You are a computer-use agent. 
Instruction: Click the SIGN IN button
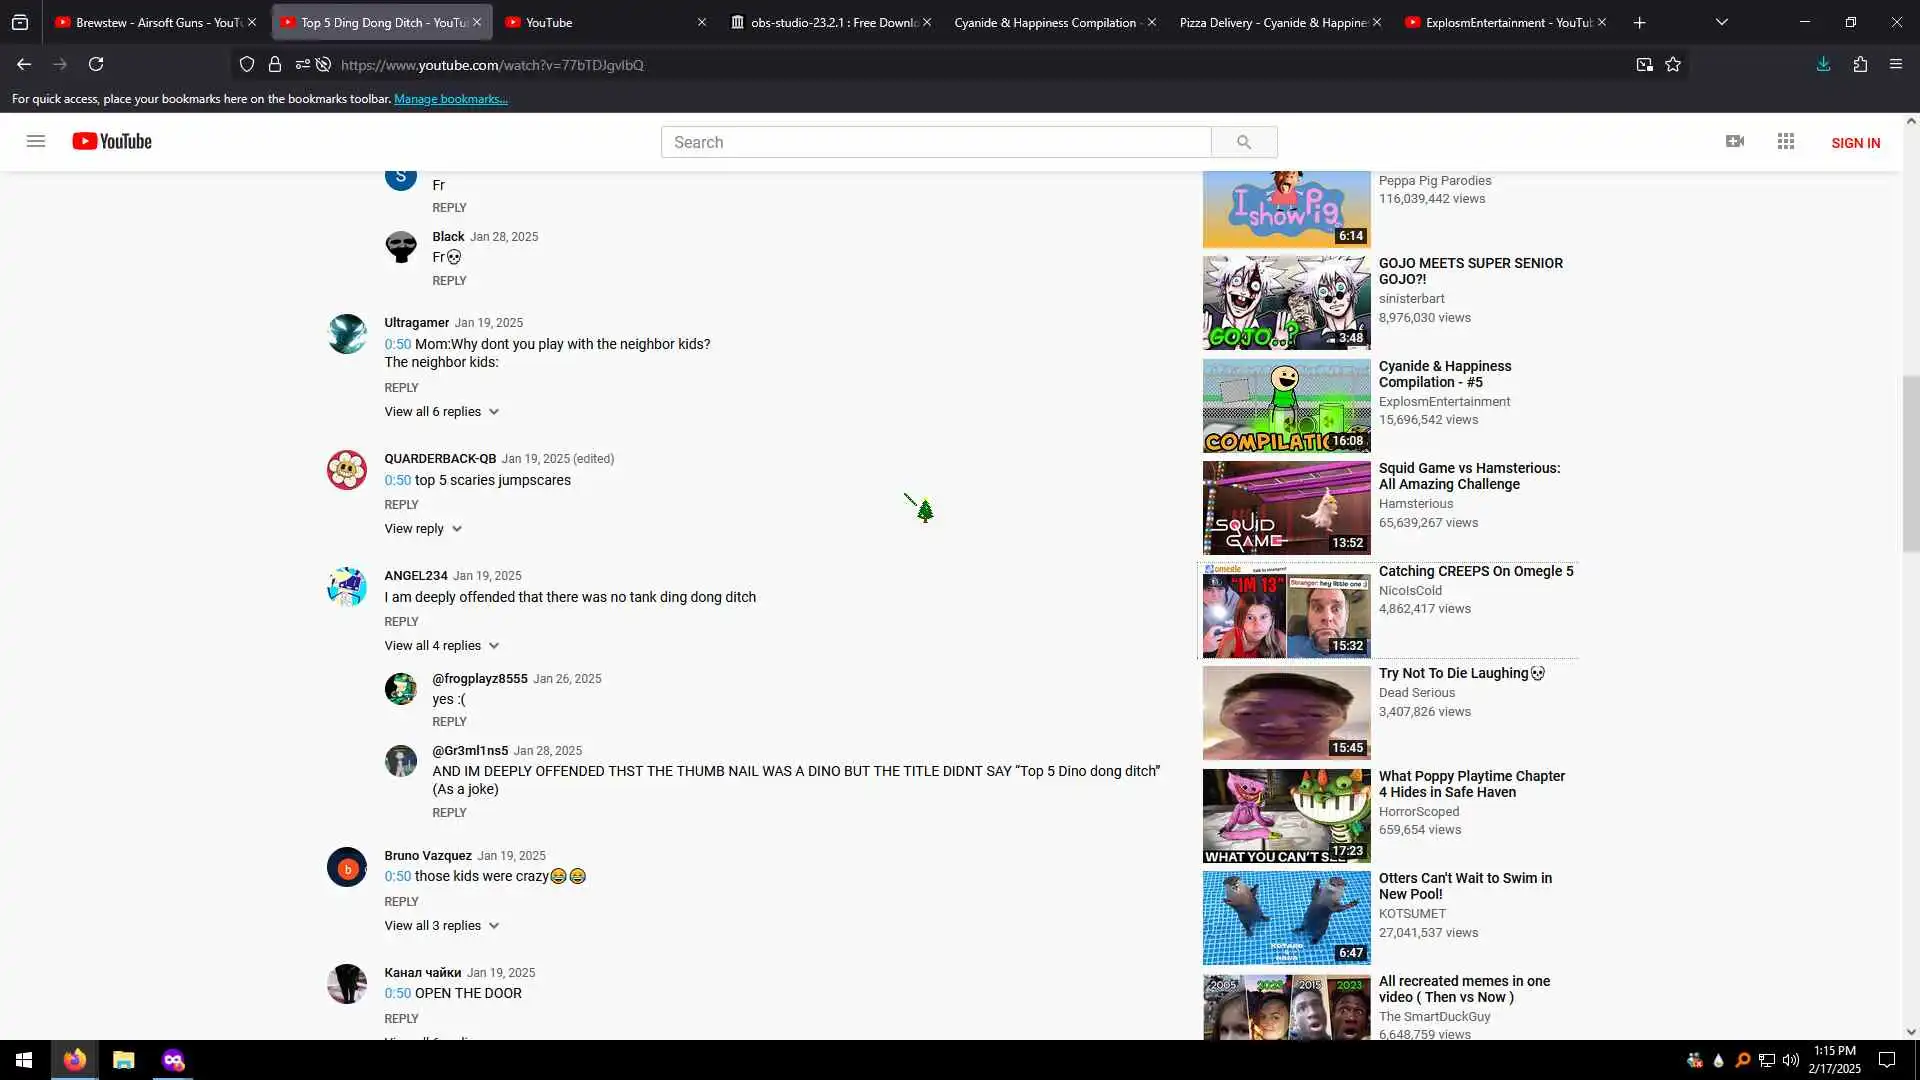(x=1855, y=143)
